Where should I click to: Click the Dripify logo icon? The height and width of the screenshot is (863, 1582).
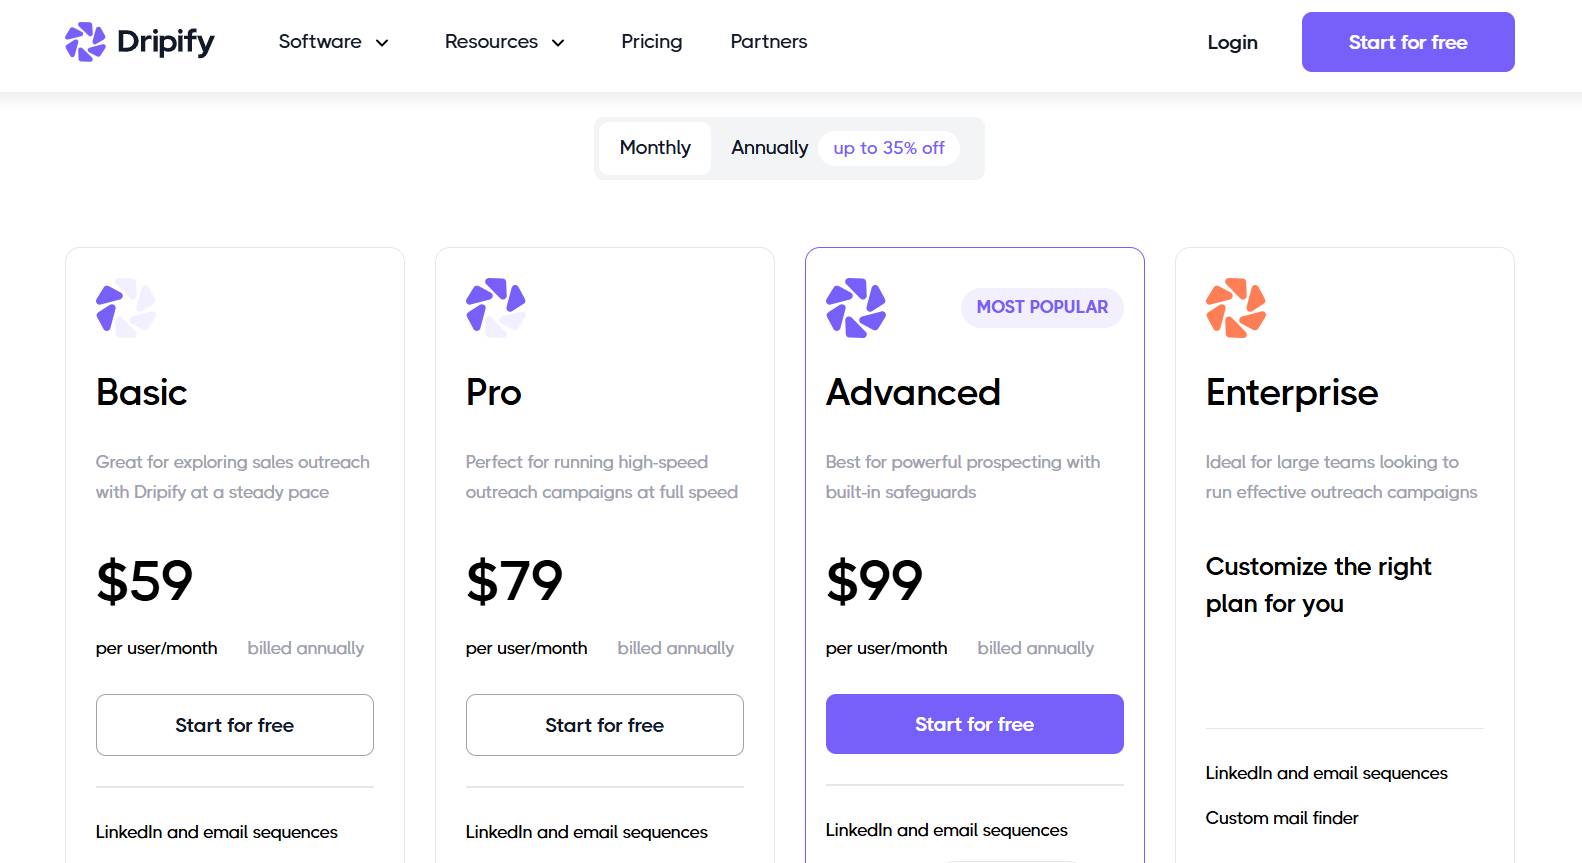88,42
